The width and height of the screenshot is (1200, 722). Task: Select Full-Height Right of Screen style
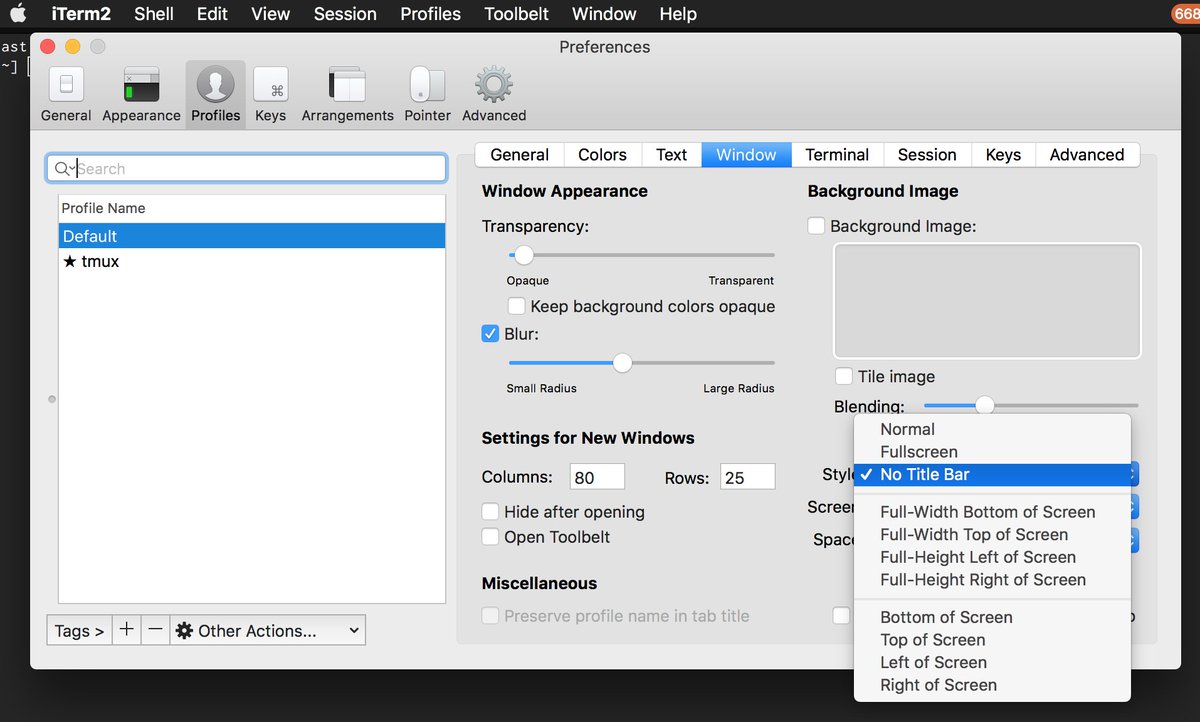992,580
